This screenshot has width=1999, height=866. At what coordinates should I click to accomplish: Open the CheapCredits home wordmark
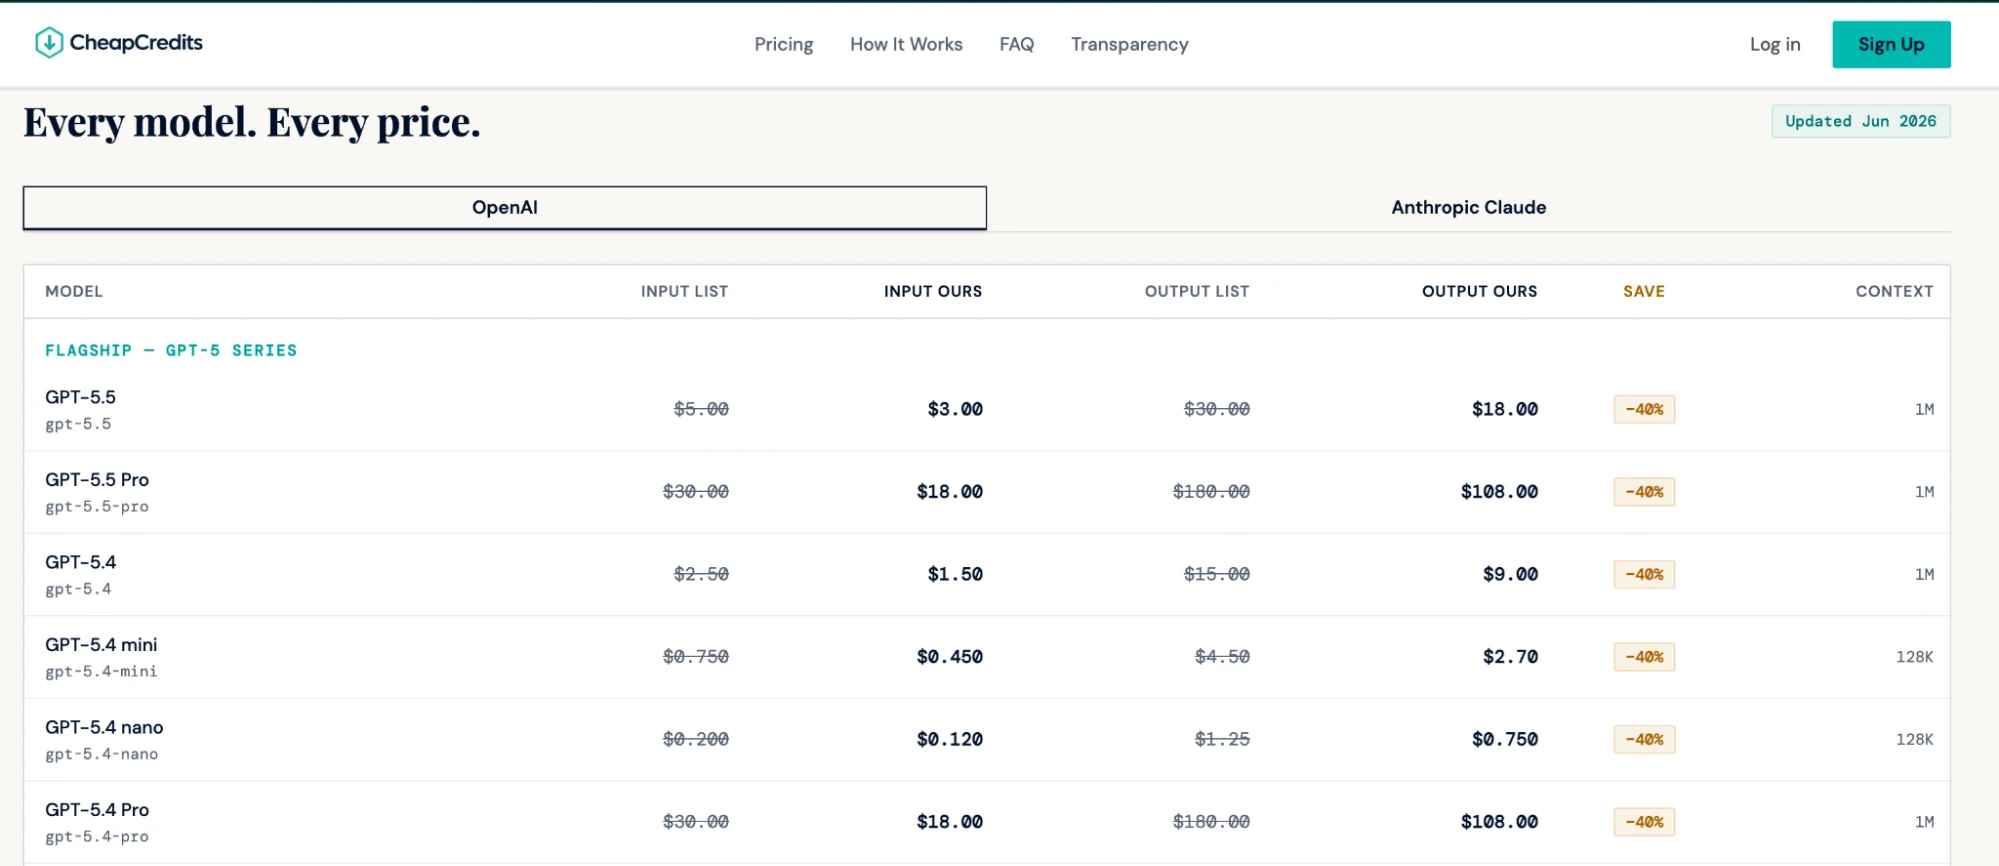(136, 43)
